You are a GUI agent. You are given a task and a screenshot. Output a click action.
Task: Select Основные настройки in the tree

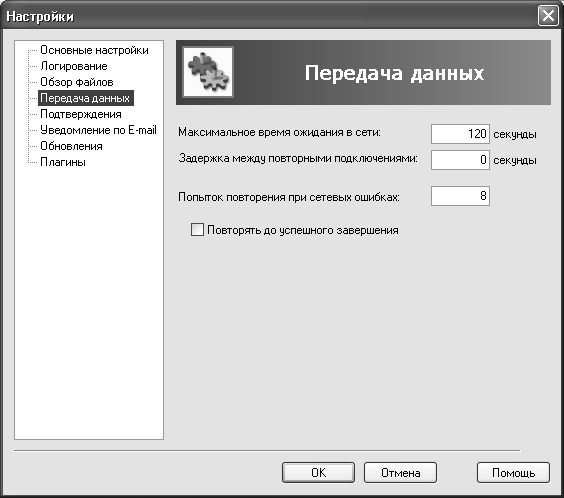point(94,50)
